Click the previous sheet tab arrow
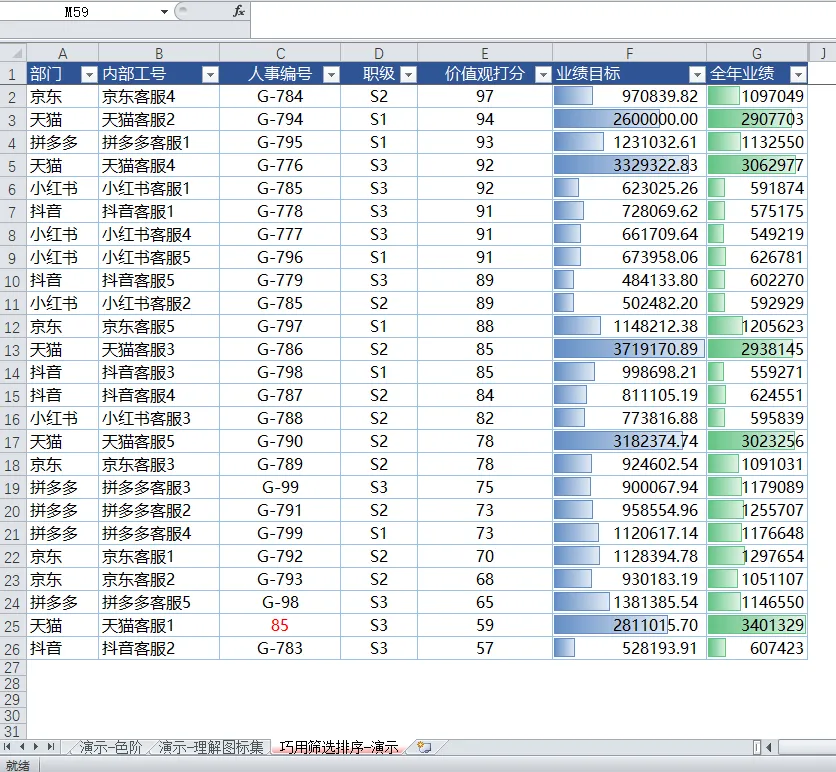 (x=22, y=746)
